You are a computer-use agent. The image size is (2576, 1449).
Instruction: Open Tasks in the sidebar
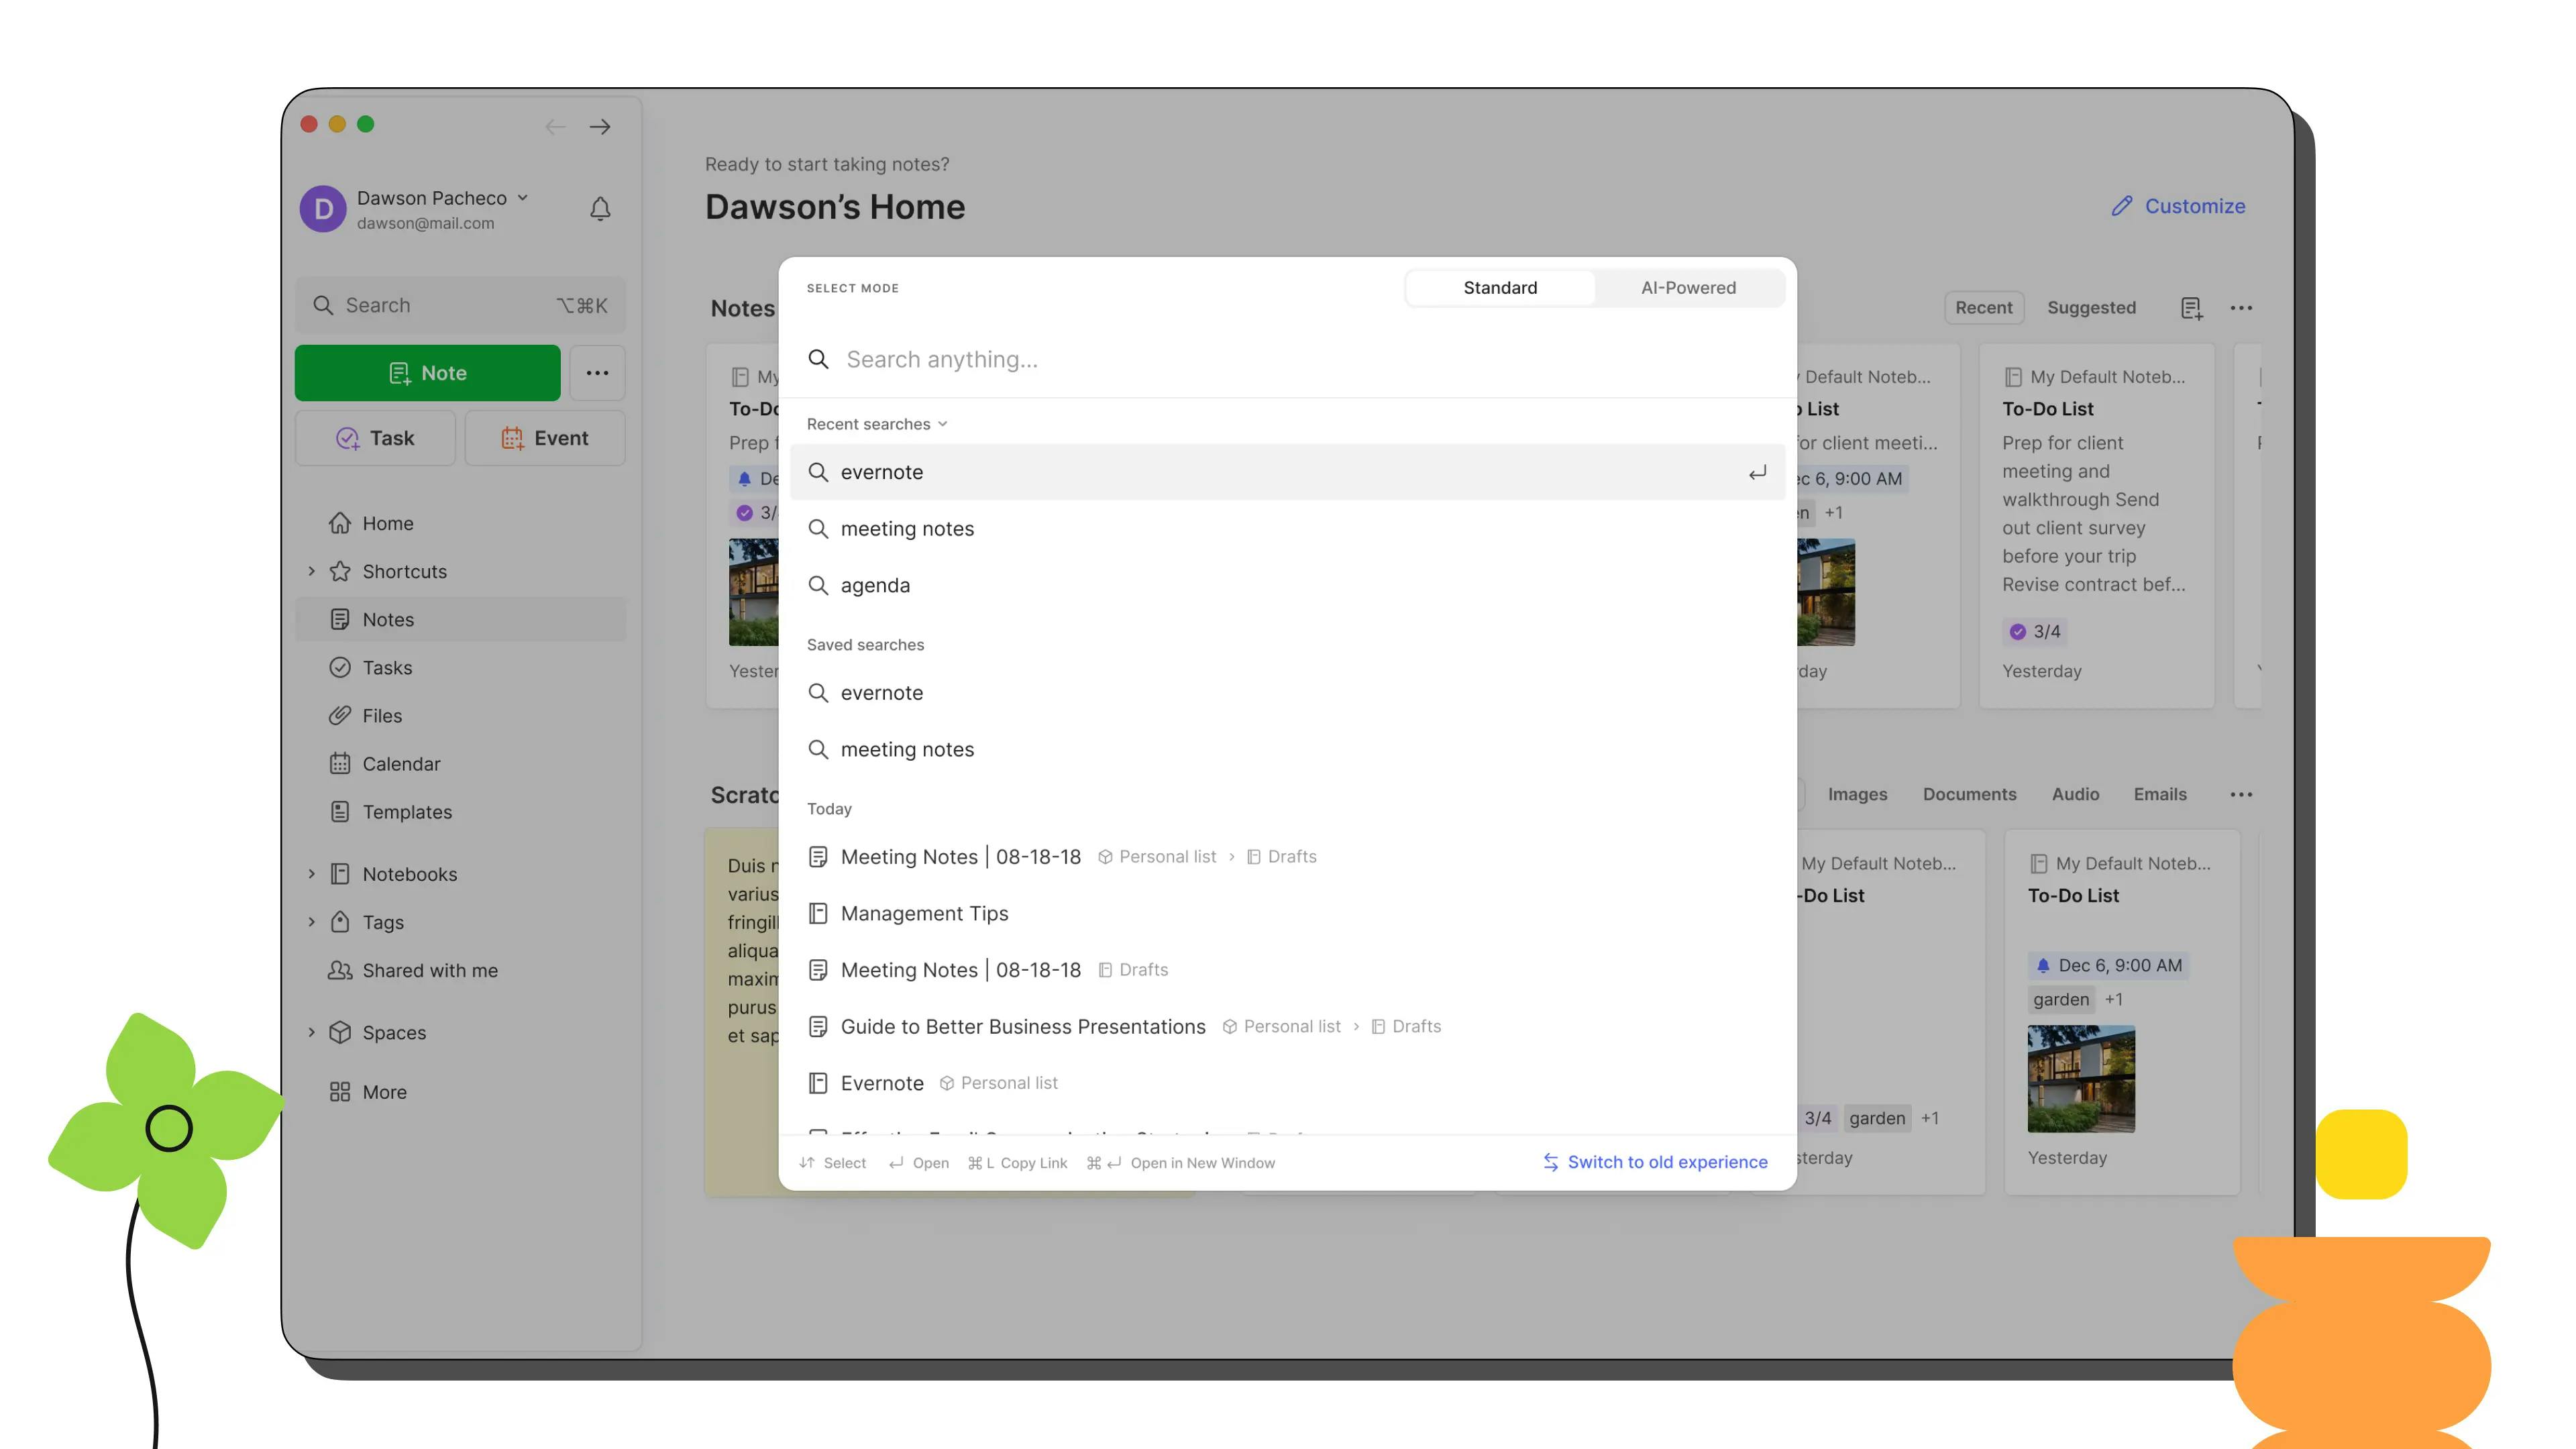461,667
